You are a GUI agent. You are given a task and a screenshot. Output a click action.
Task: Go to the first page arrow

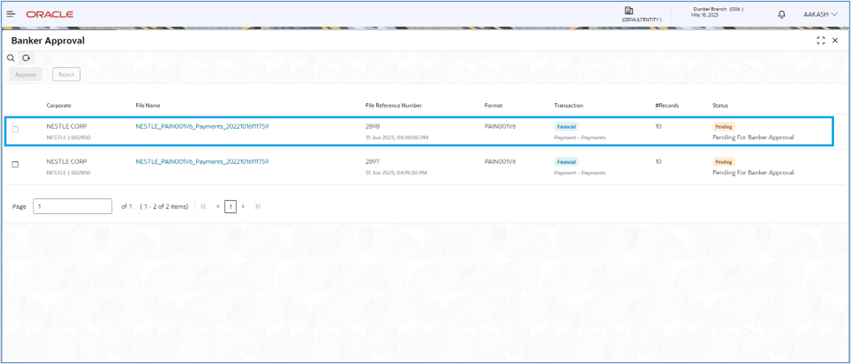204,206
